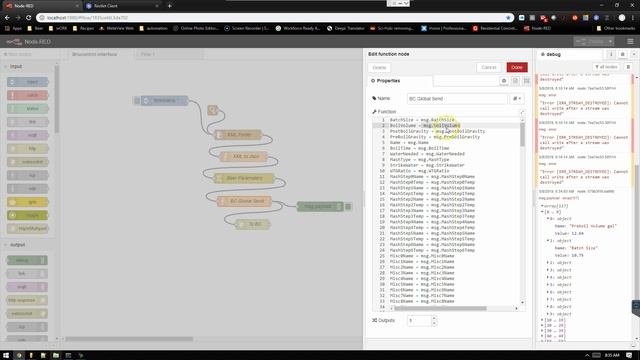The height and width of the screenshot is (360, 640).
Task: Open the Recipes bookmark folder
Action: (83, 28)
